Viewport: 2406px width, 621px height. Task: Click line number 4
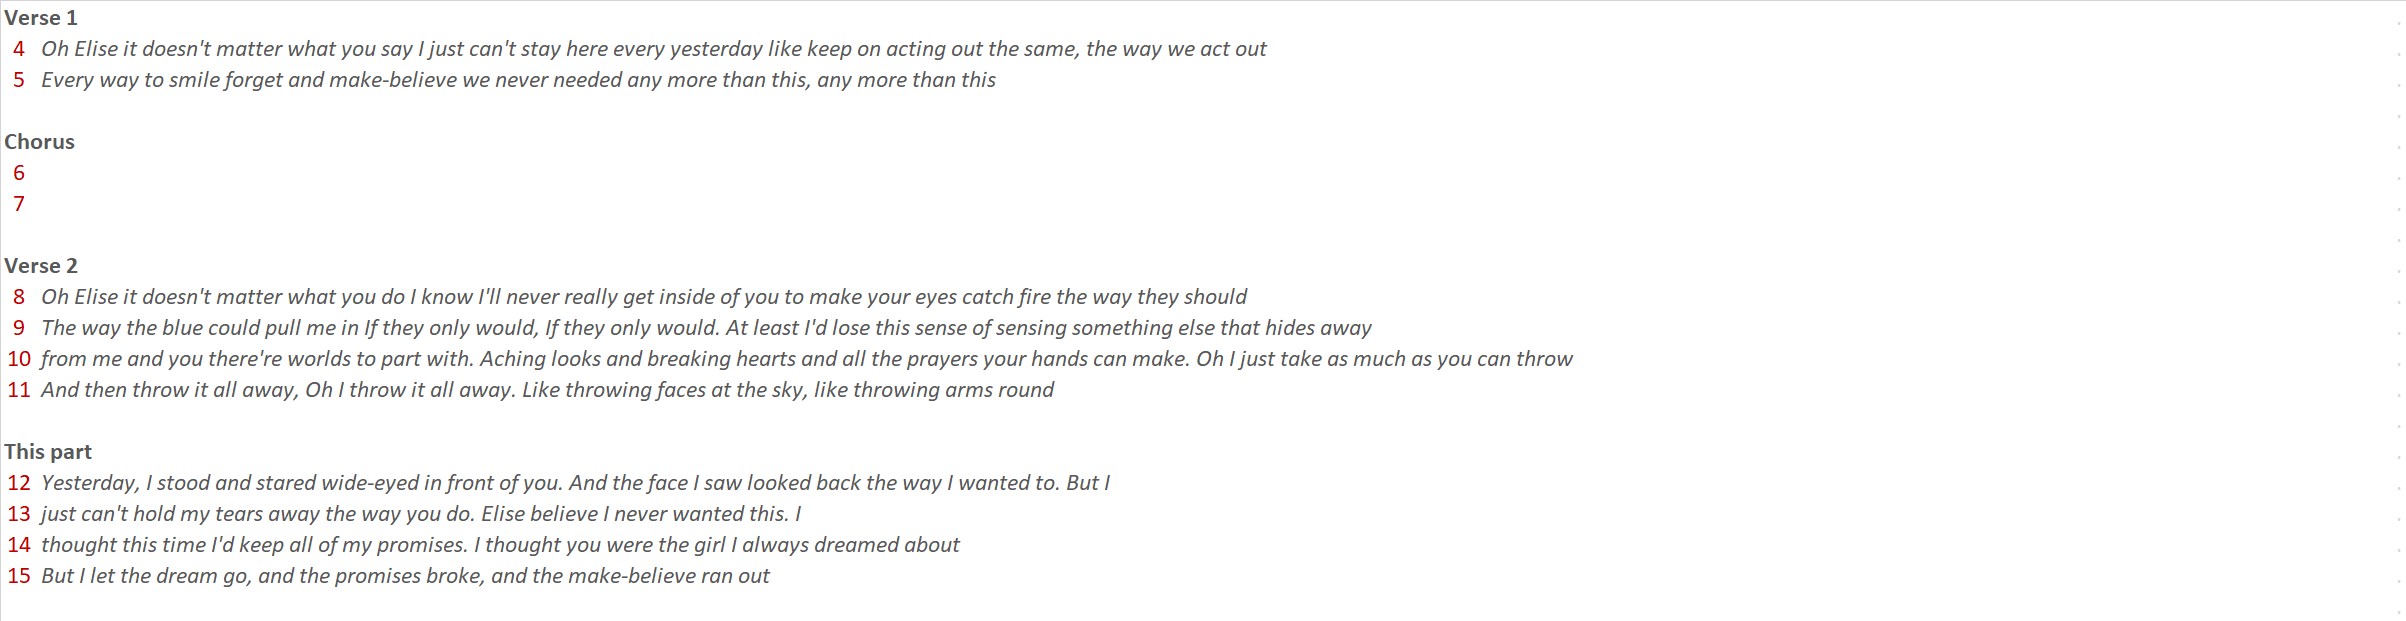pos(19,49)
